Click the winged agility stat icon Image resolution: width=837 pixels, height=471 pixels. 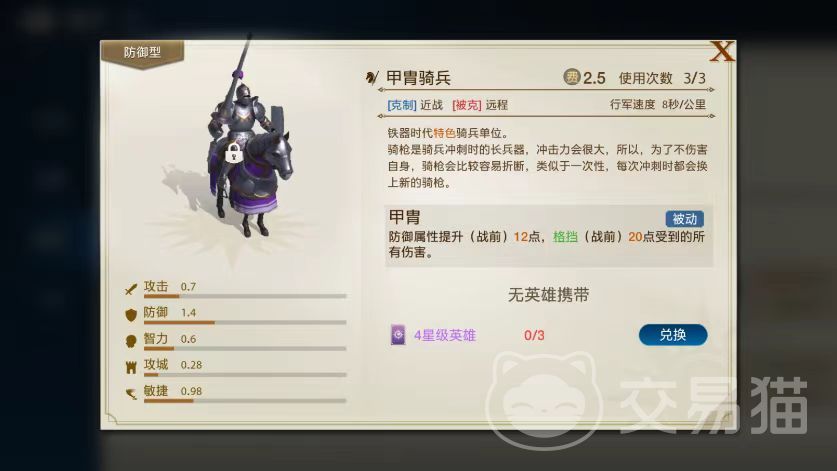[x=131, y=394]
